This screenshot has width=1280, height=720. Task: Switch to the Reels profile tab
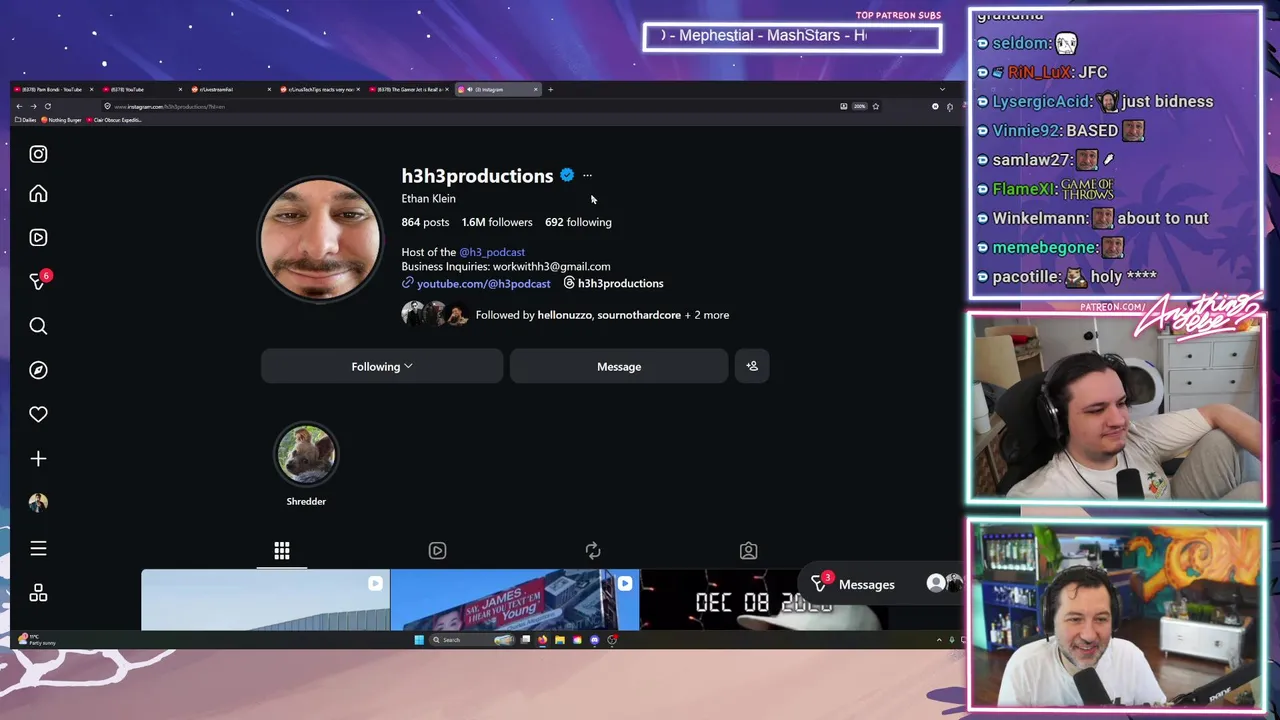(437, 551)
